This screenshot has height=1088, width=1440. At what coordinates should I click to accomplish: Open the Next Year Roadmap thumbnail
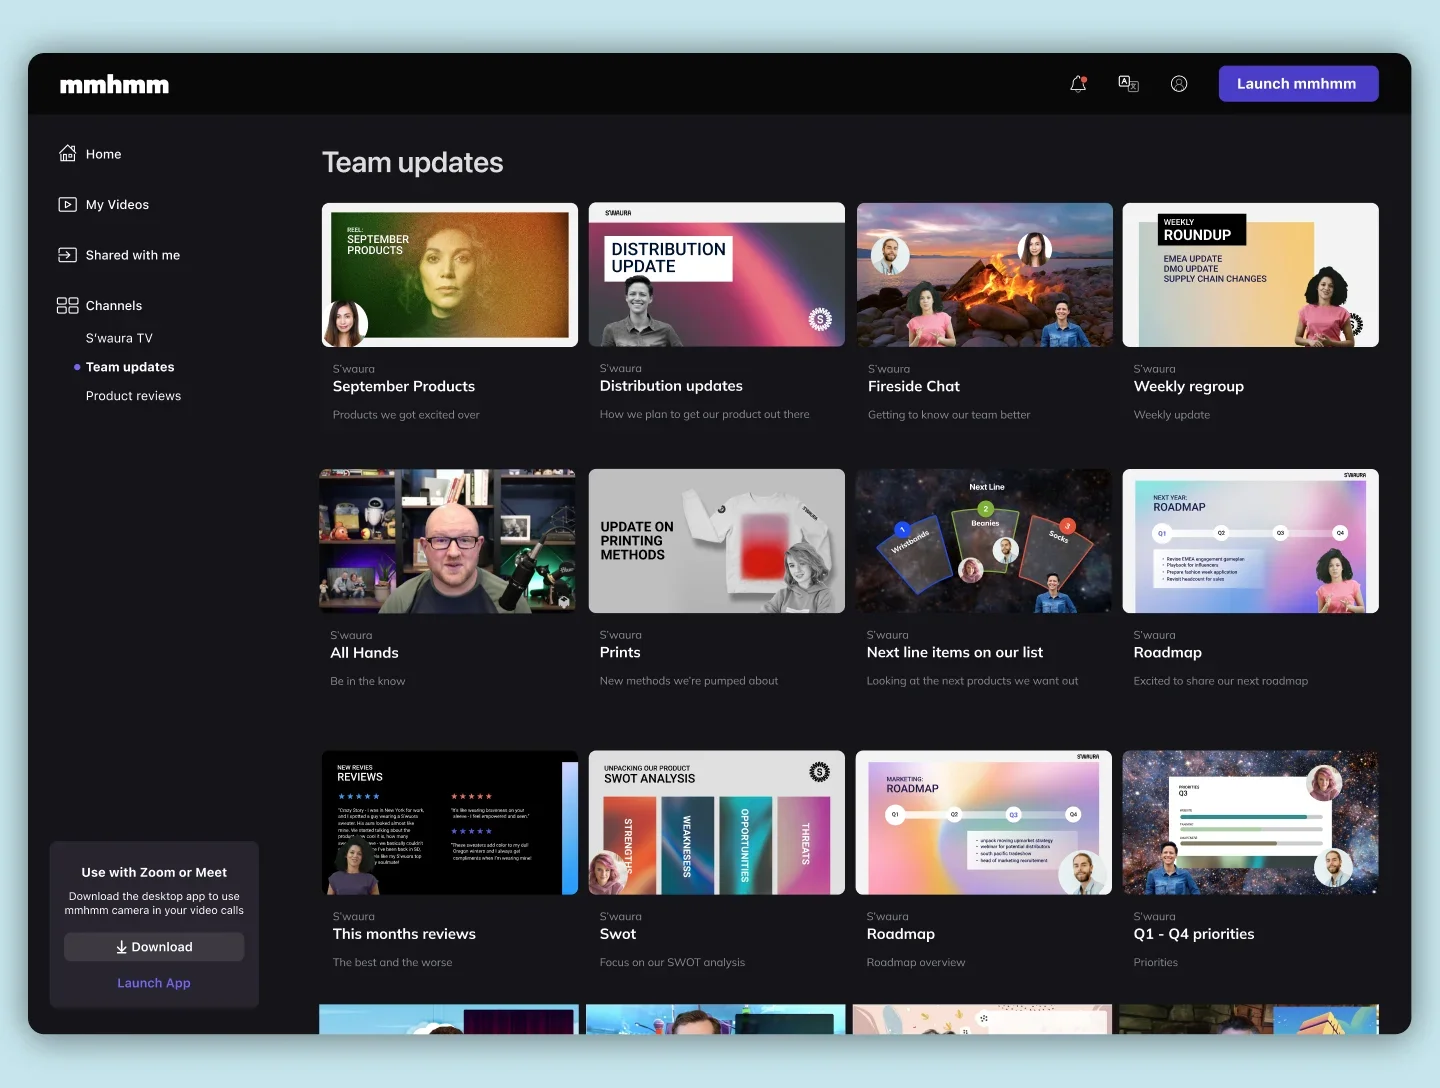point(1251,541)
